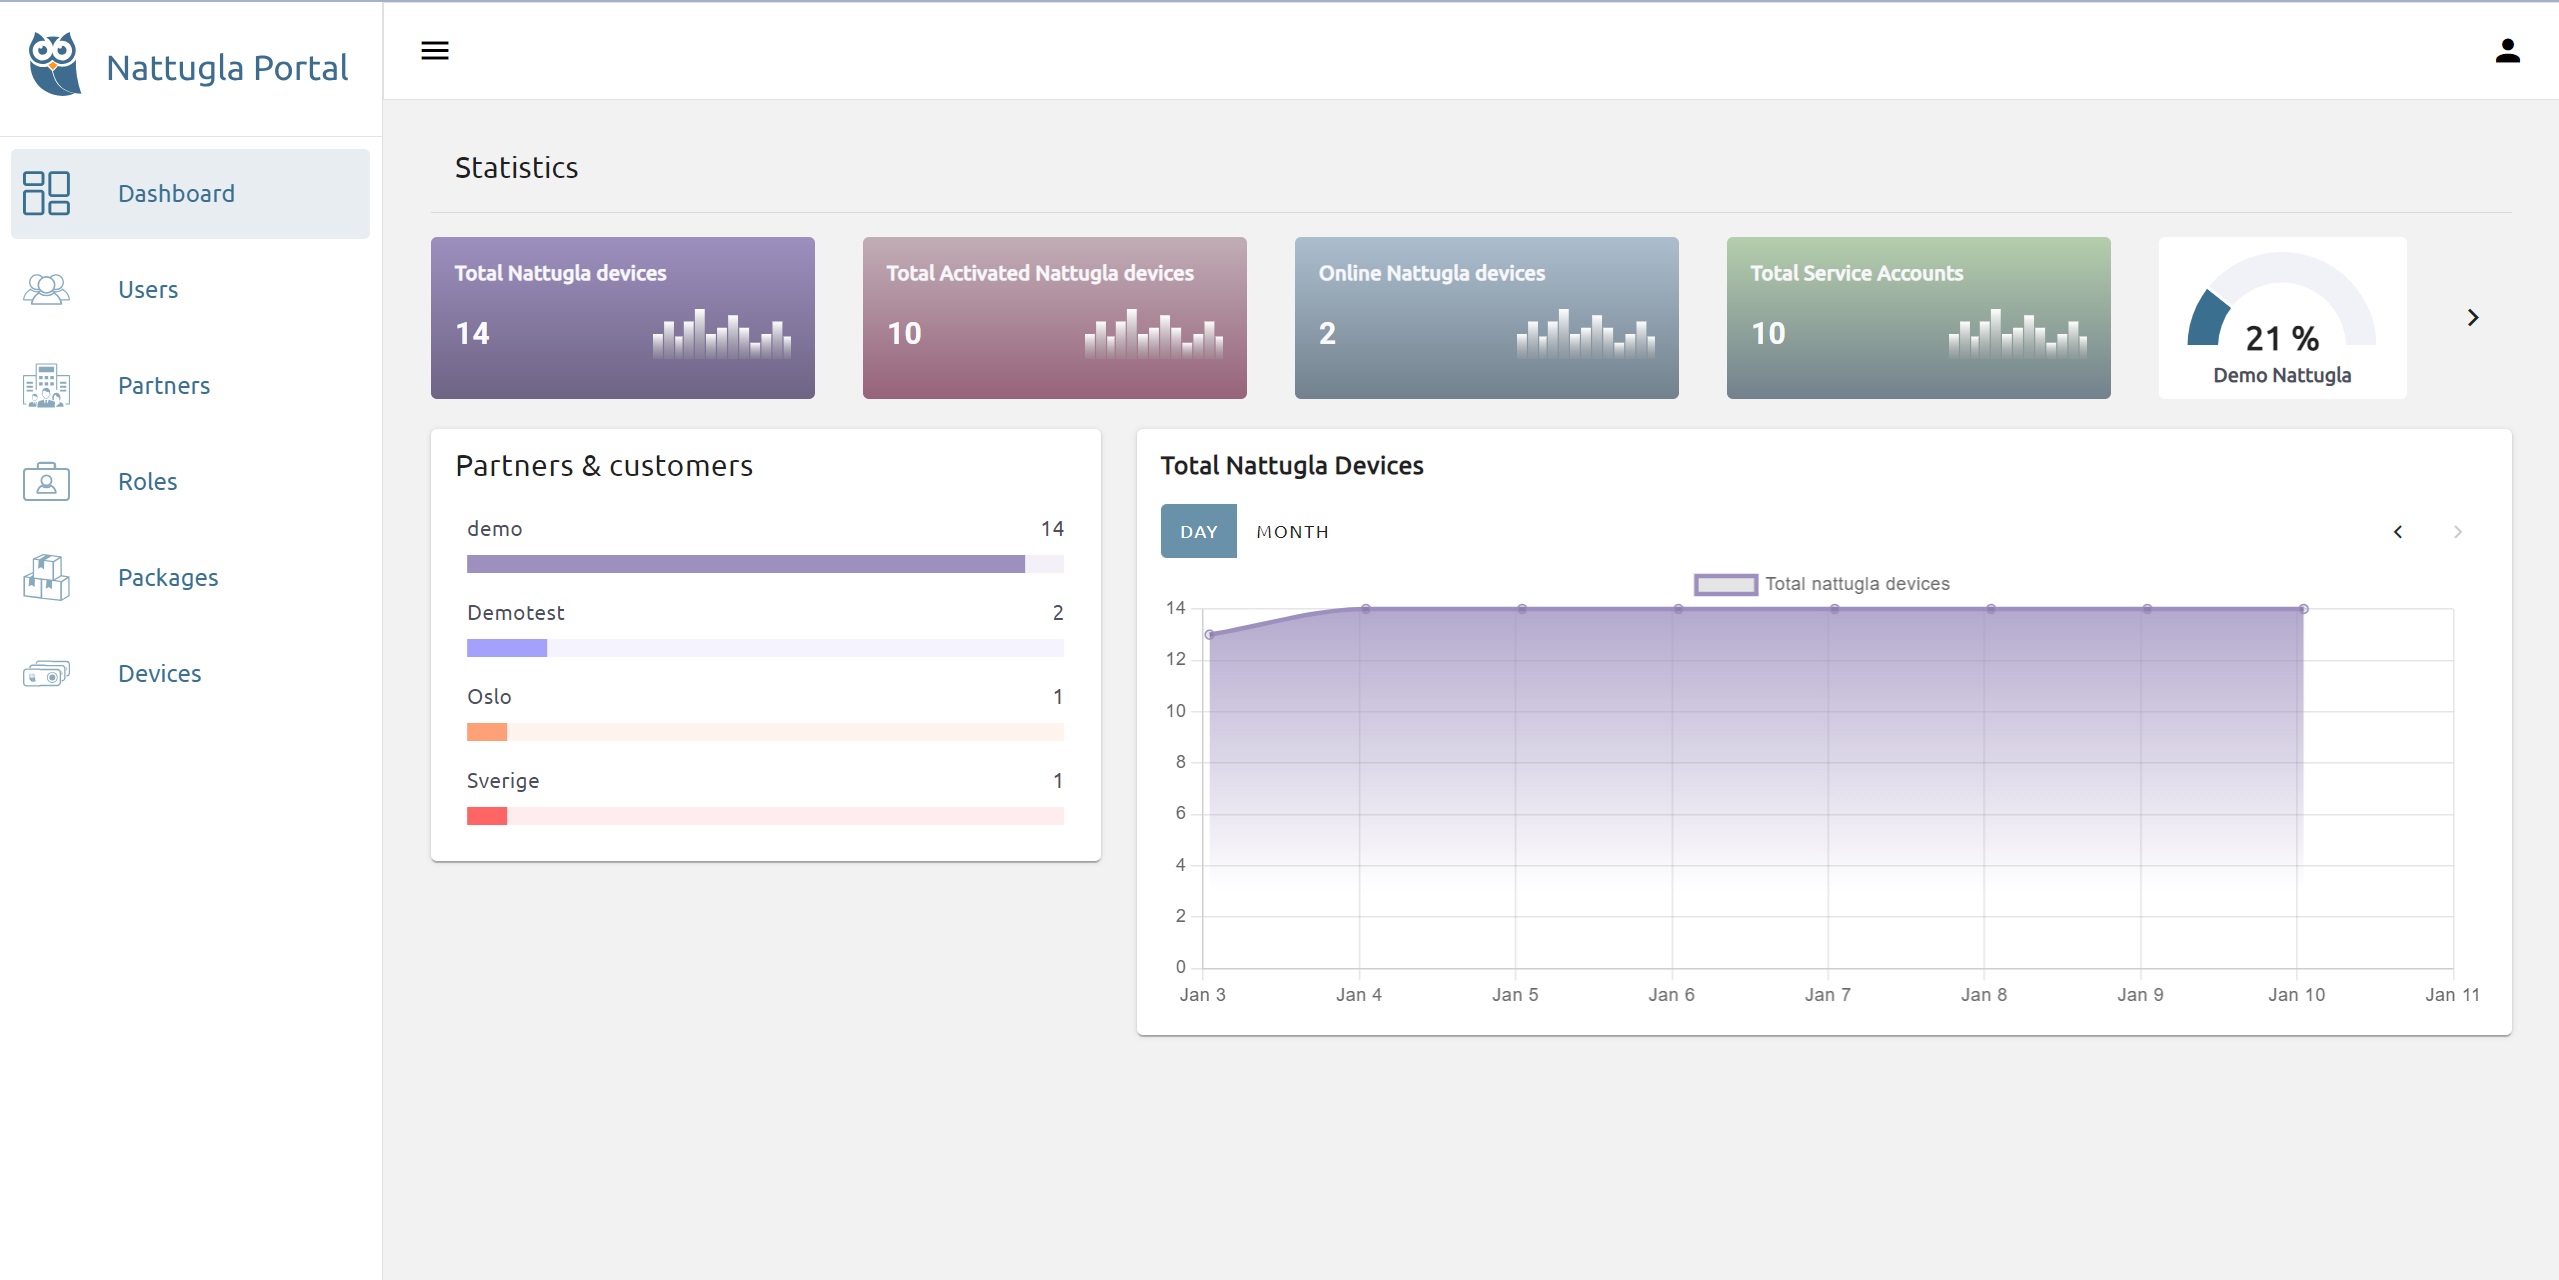
Task: Click the Total Nattugla devices card
Action: click(622, 318)
